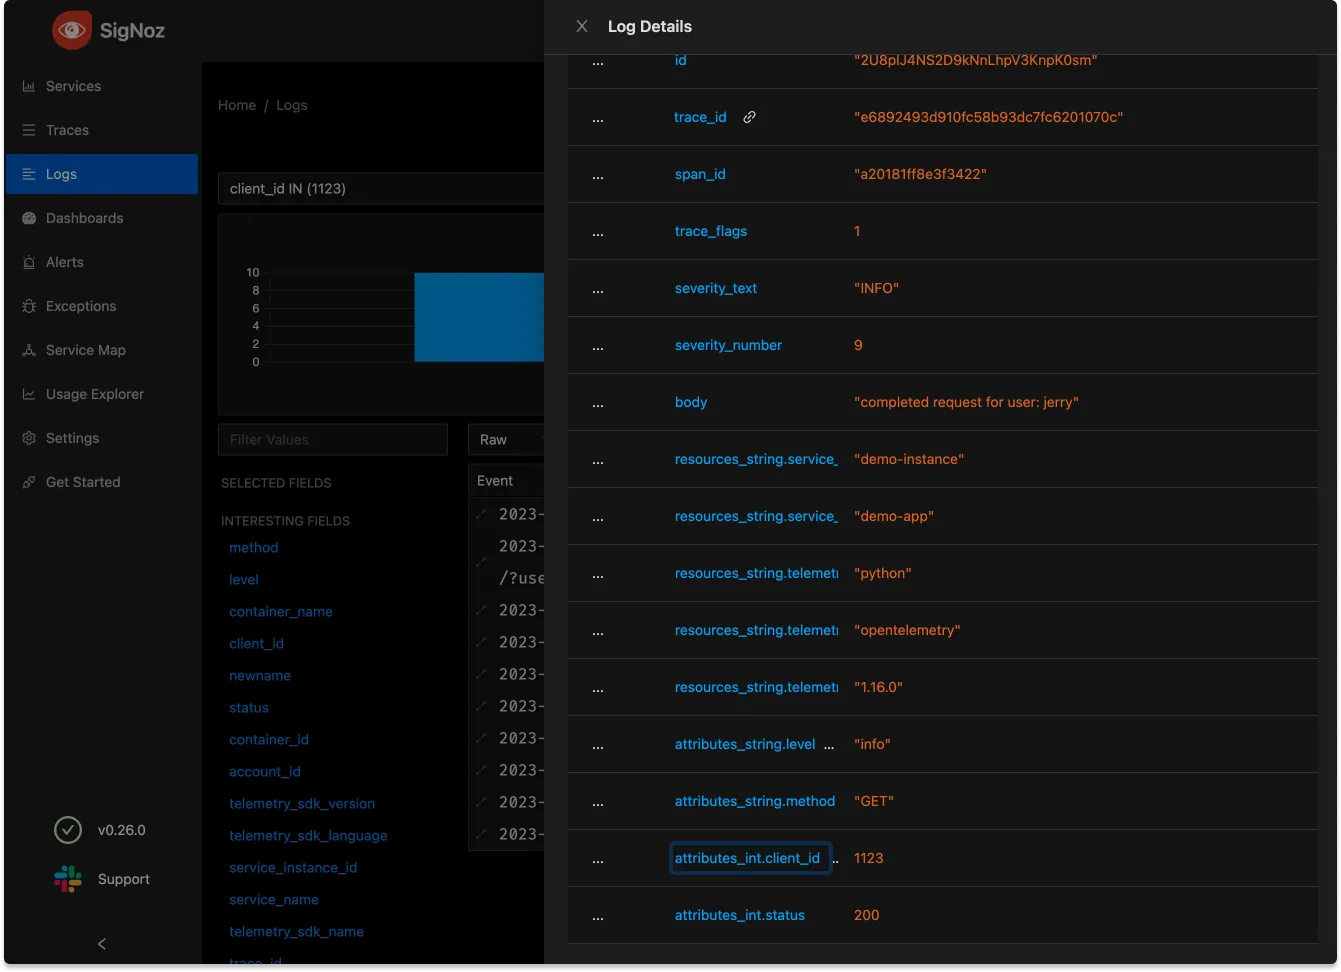Click the trace_id link icon
Screen dimensions: 1341x972
pos(749,117)
